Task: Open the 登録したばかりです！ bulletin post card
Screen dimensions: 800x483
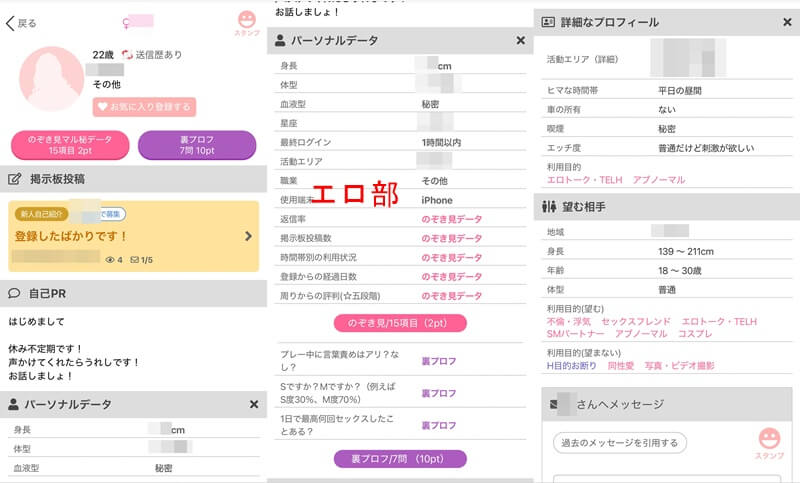Action: (x=134, y=236)
